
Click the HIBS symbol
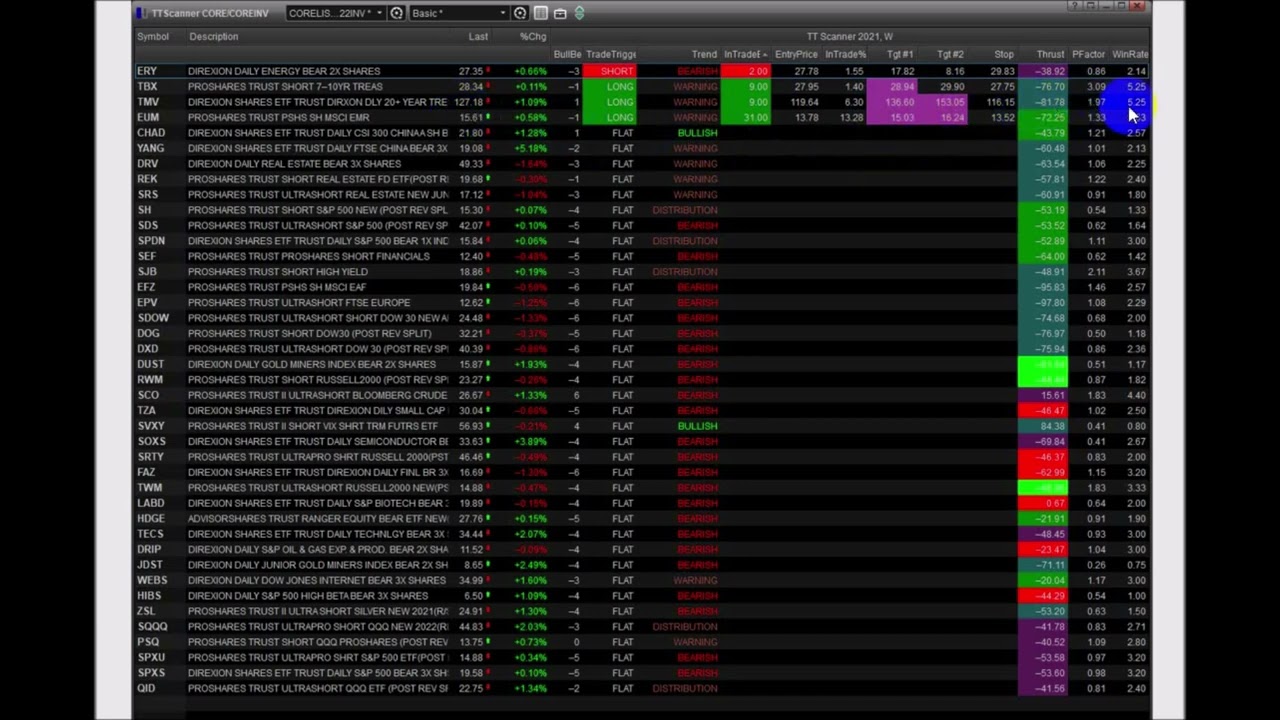[x=148, y=596]
